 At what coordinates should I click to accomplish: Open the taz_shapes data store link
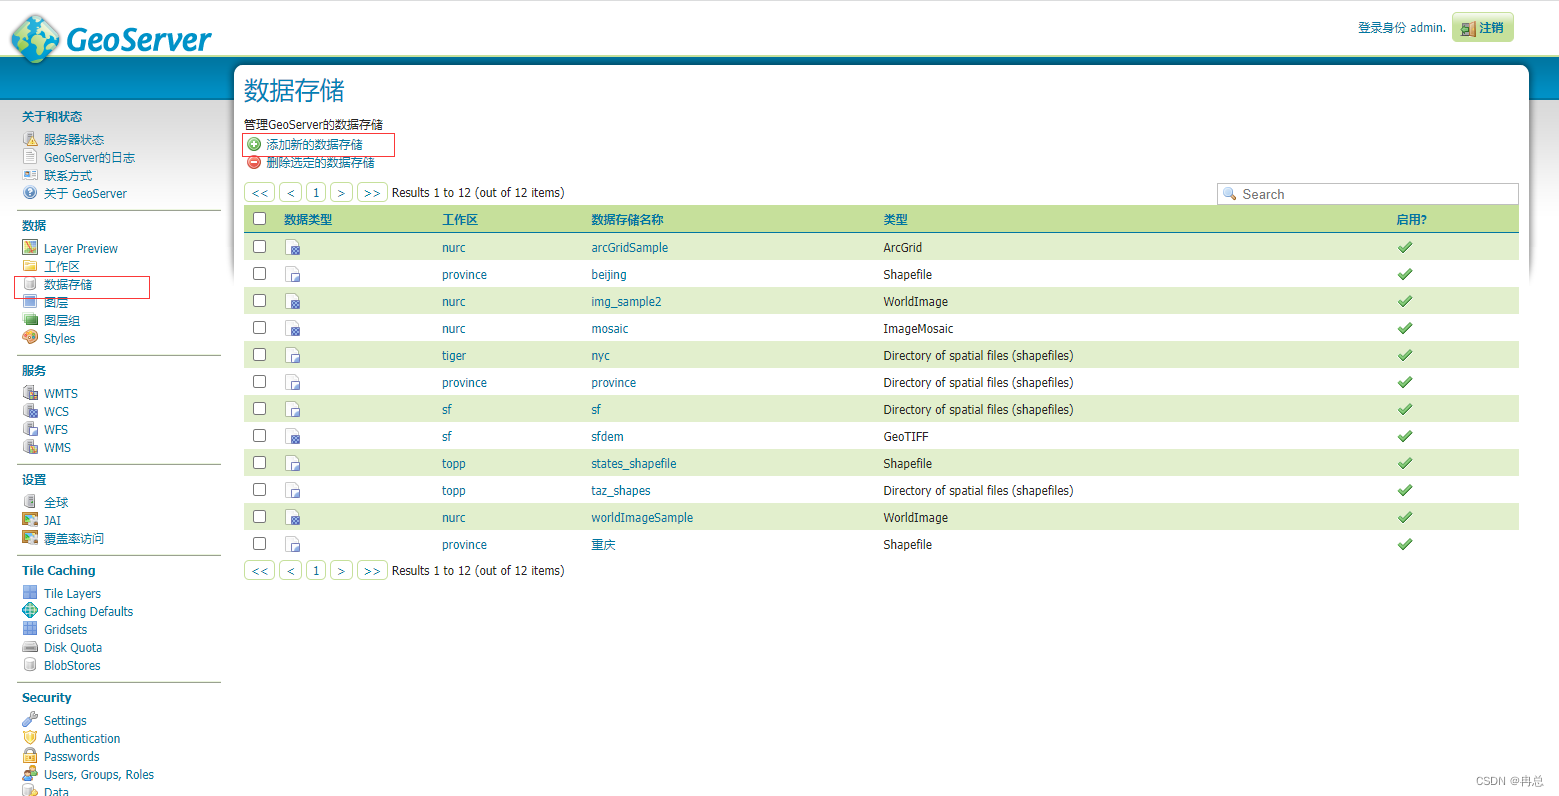click(x=621, y=490)
